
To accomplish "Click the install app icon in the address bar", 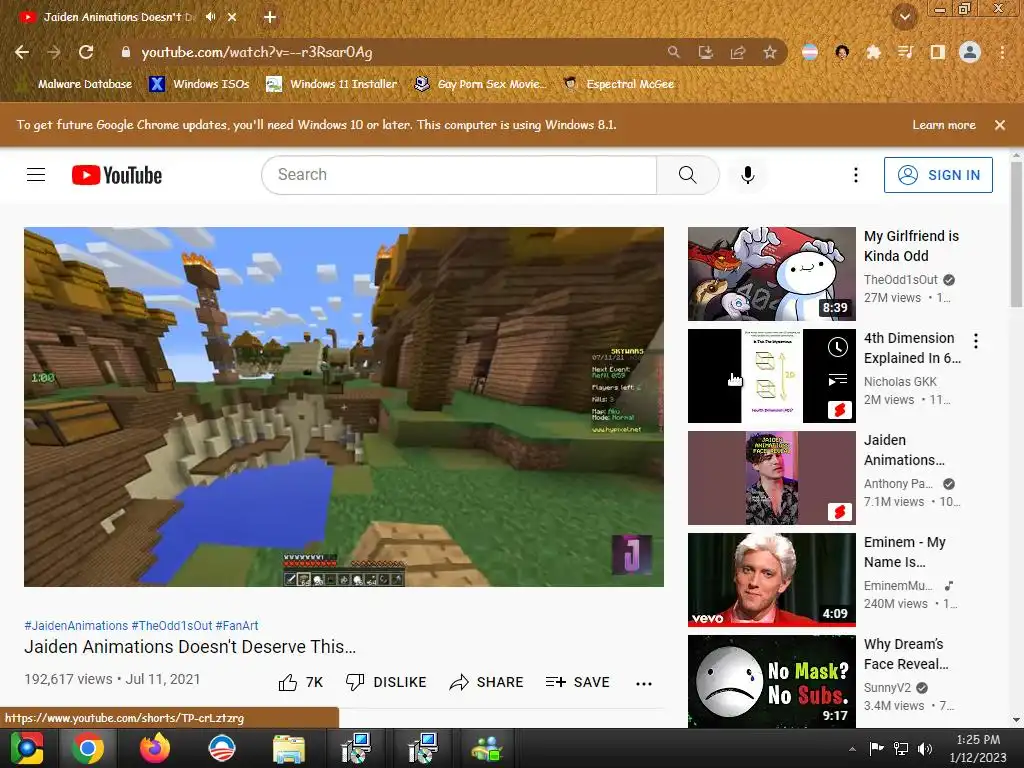I will pyautogui.click(x=705, y=52).
